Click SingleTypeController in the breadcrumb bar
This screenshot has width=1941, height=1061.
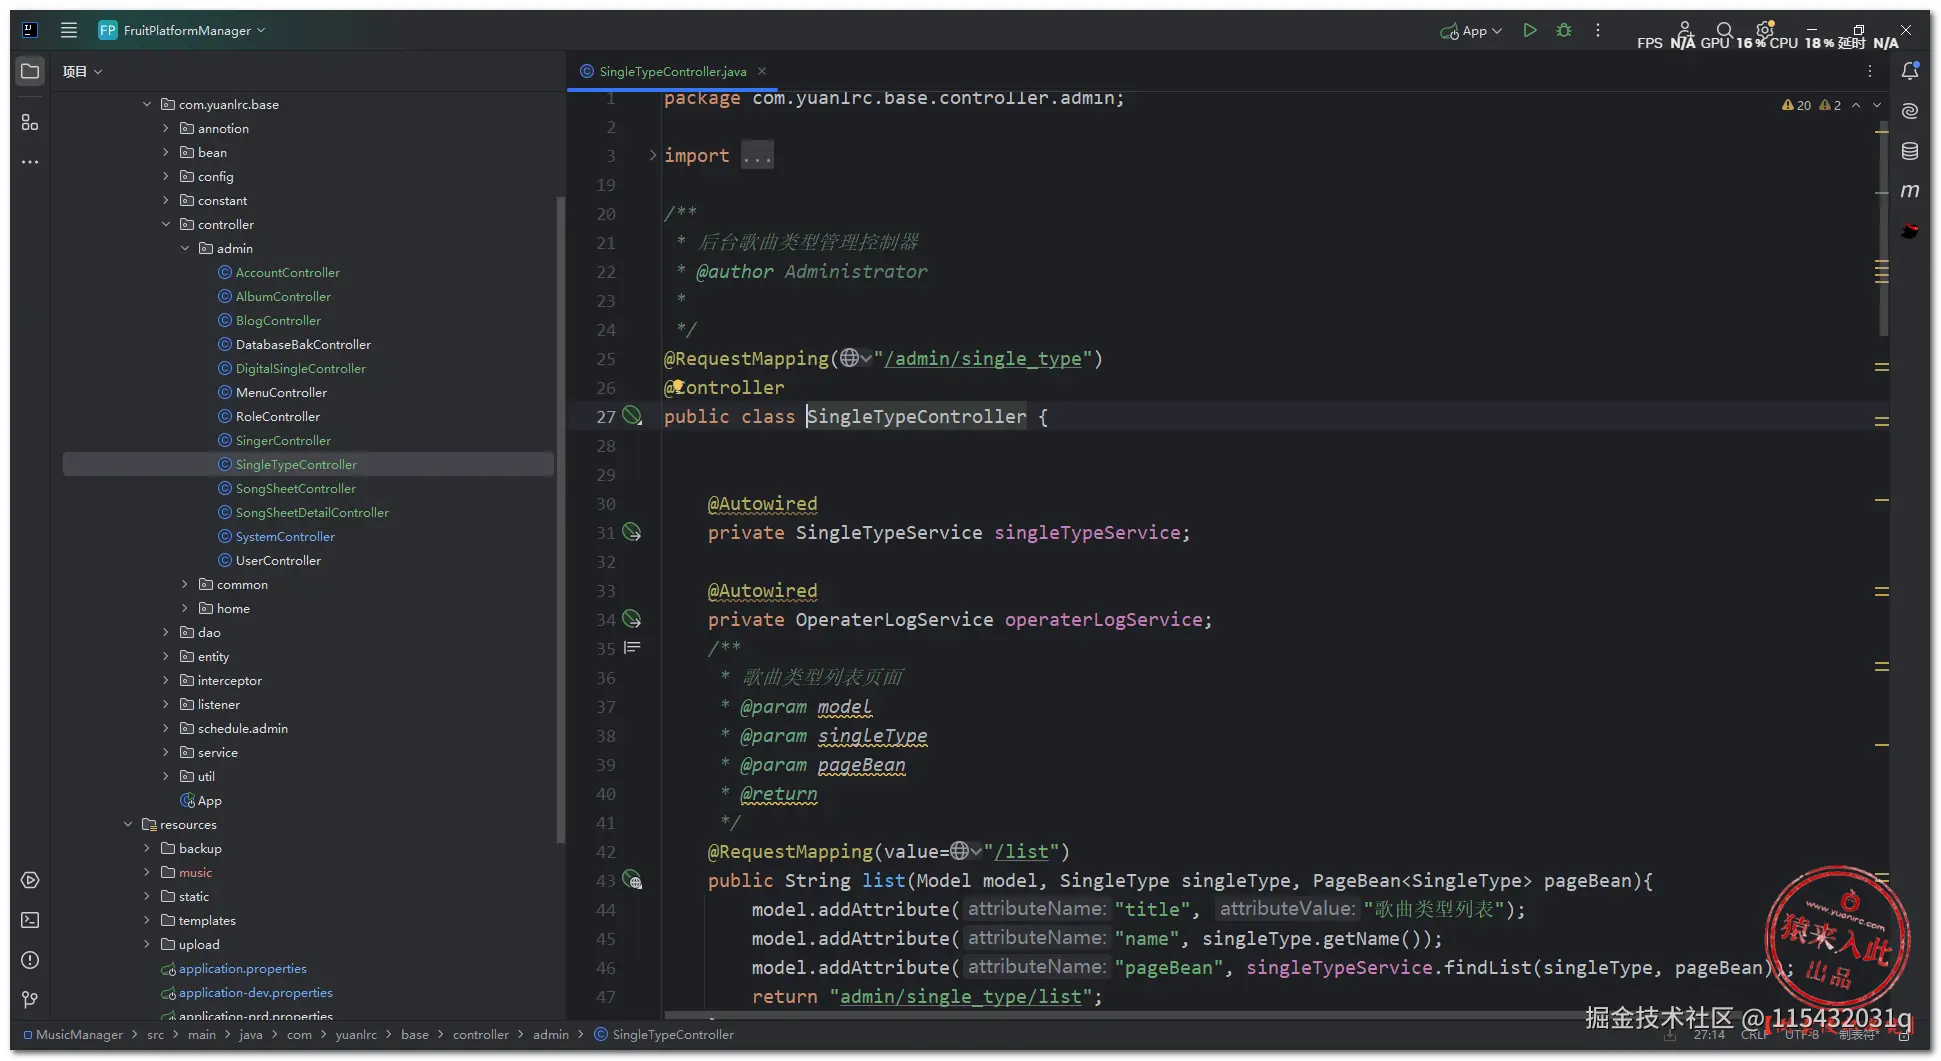coord(673,1034)
